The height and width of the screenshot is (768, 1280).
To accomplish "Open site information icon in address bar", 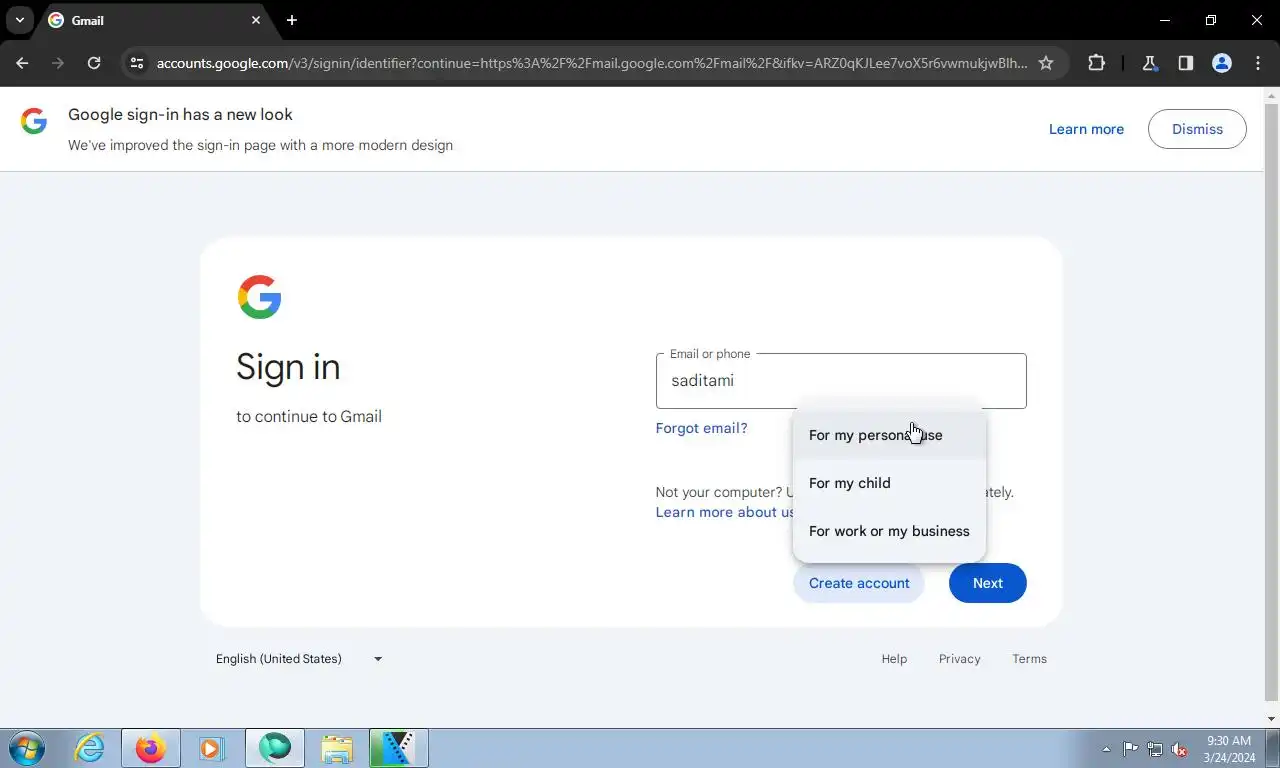I will [138, 63].
